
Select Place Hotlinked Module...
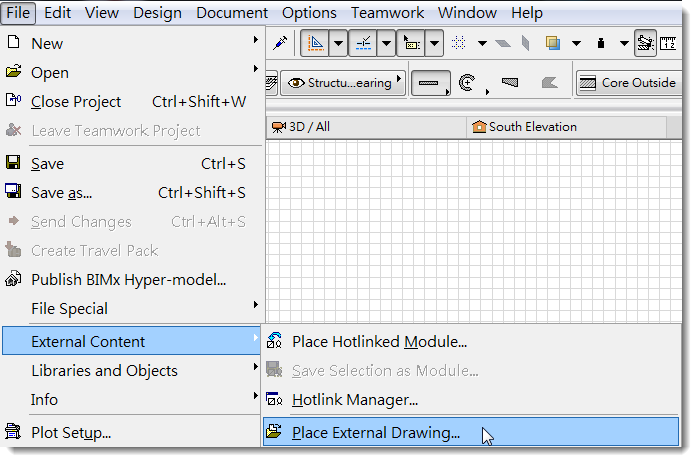click(x=471, y=341)
